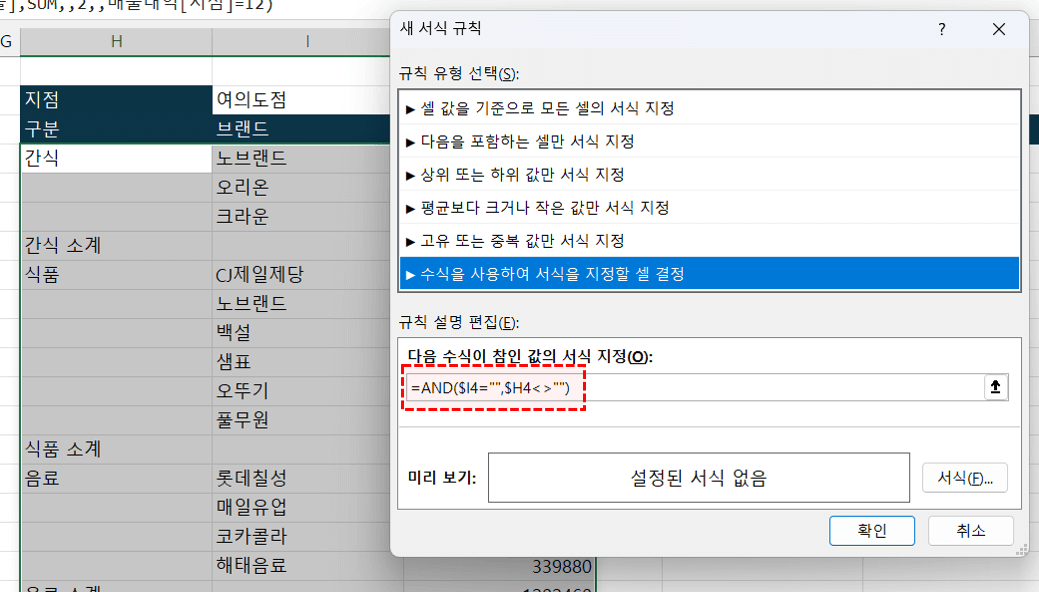Screen dimensions: 1039x592
Task: Click the 간식 cell in column H
Action: [x=116, y=158]
